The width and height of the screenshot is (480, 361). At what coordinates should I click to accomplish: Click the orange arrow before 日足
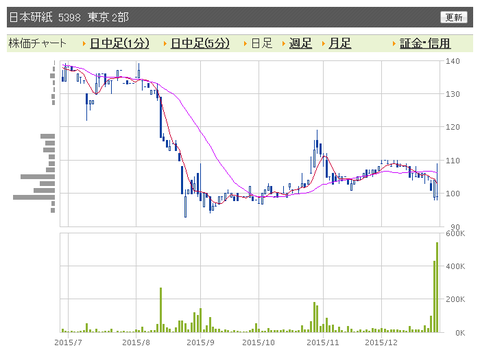(245, 44)
